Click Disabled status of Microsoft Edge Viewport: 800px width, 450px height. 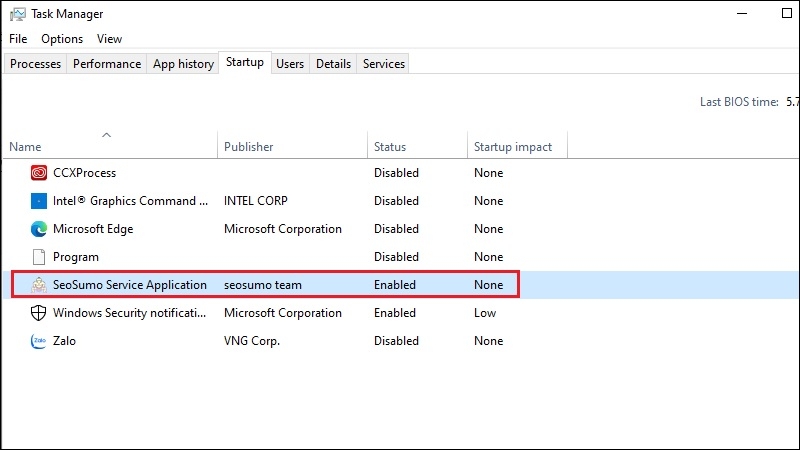pyautogui.click(x=396, y=229)
